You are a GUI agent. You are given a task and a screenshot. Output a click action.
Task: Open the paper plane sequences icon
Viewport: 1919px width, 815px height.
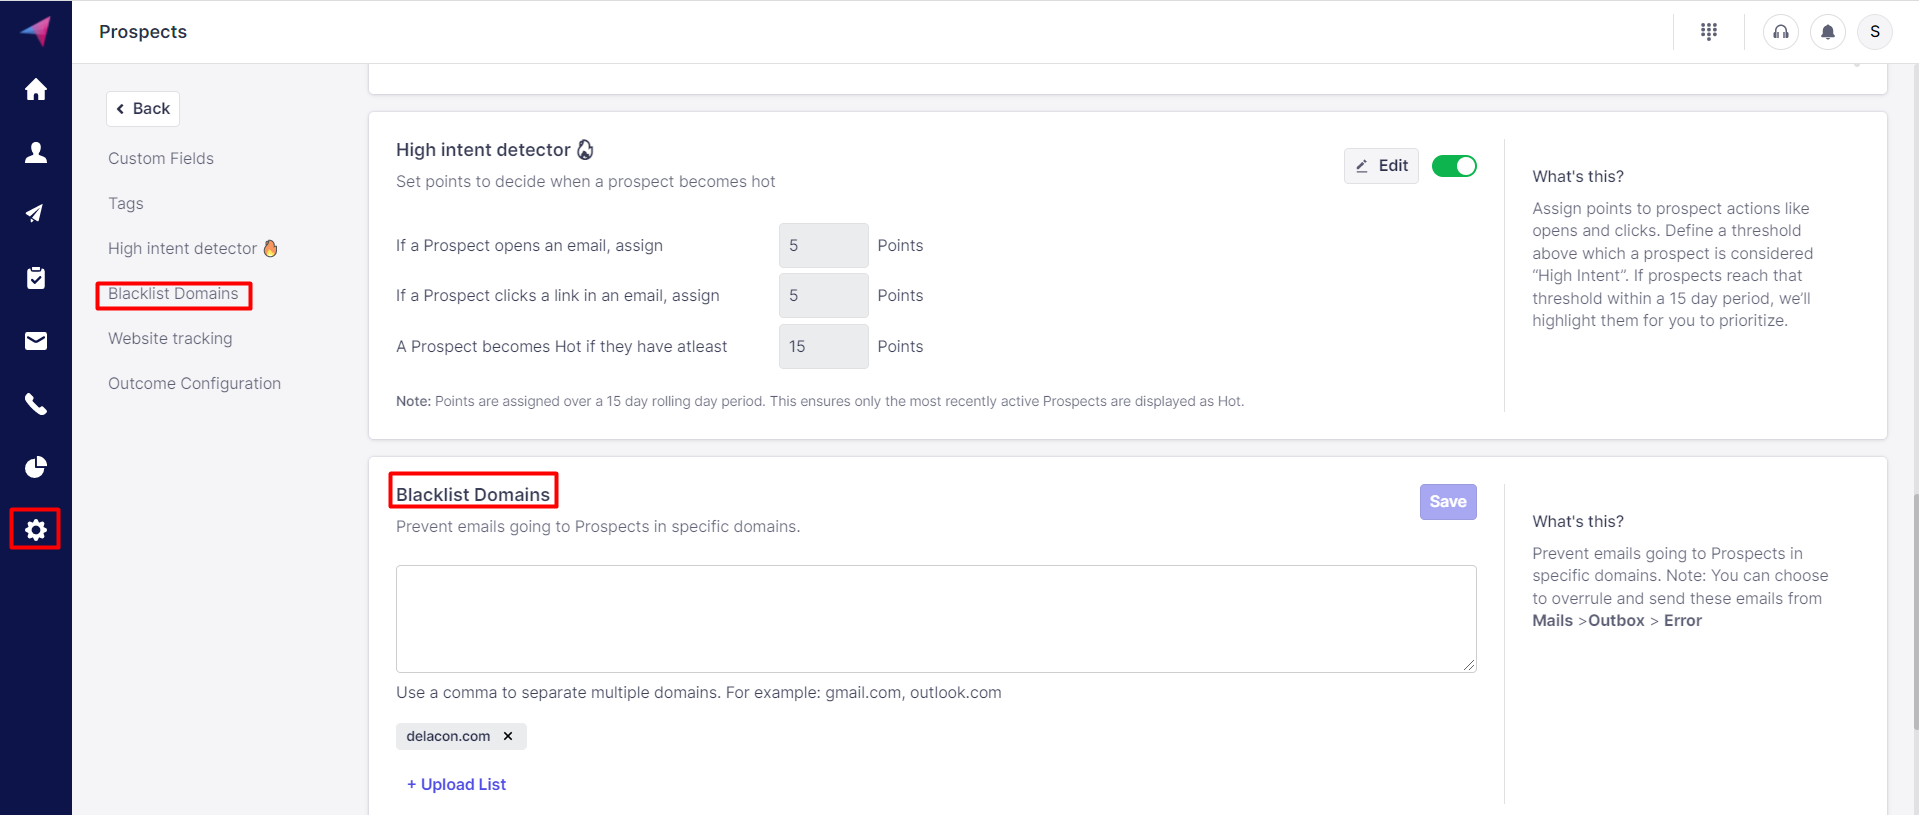(x=36, y=213)
